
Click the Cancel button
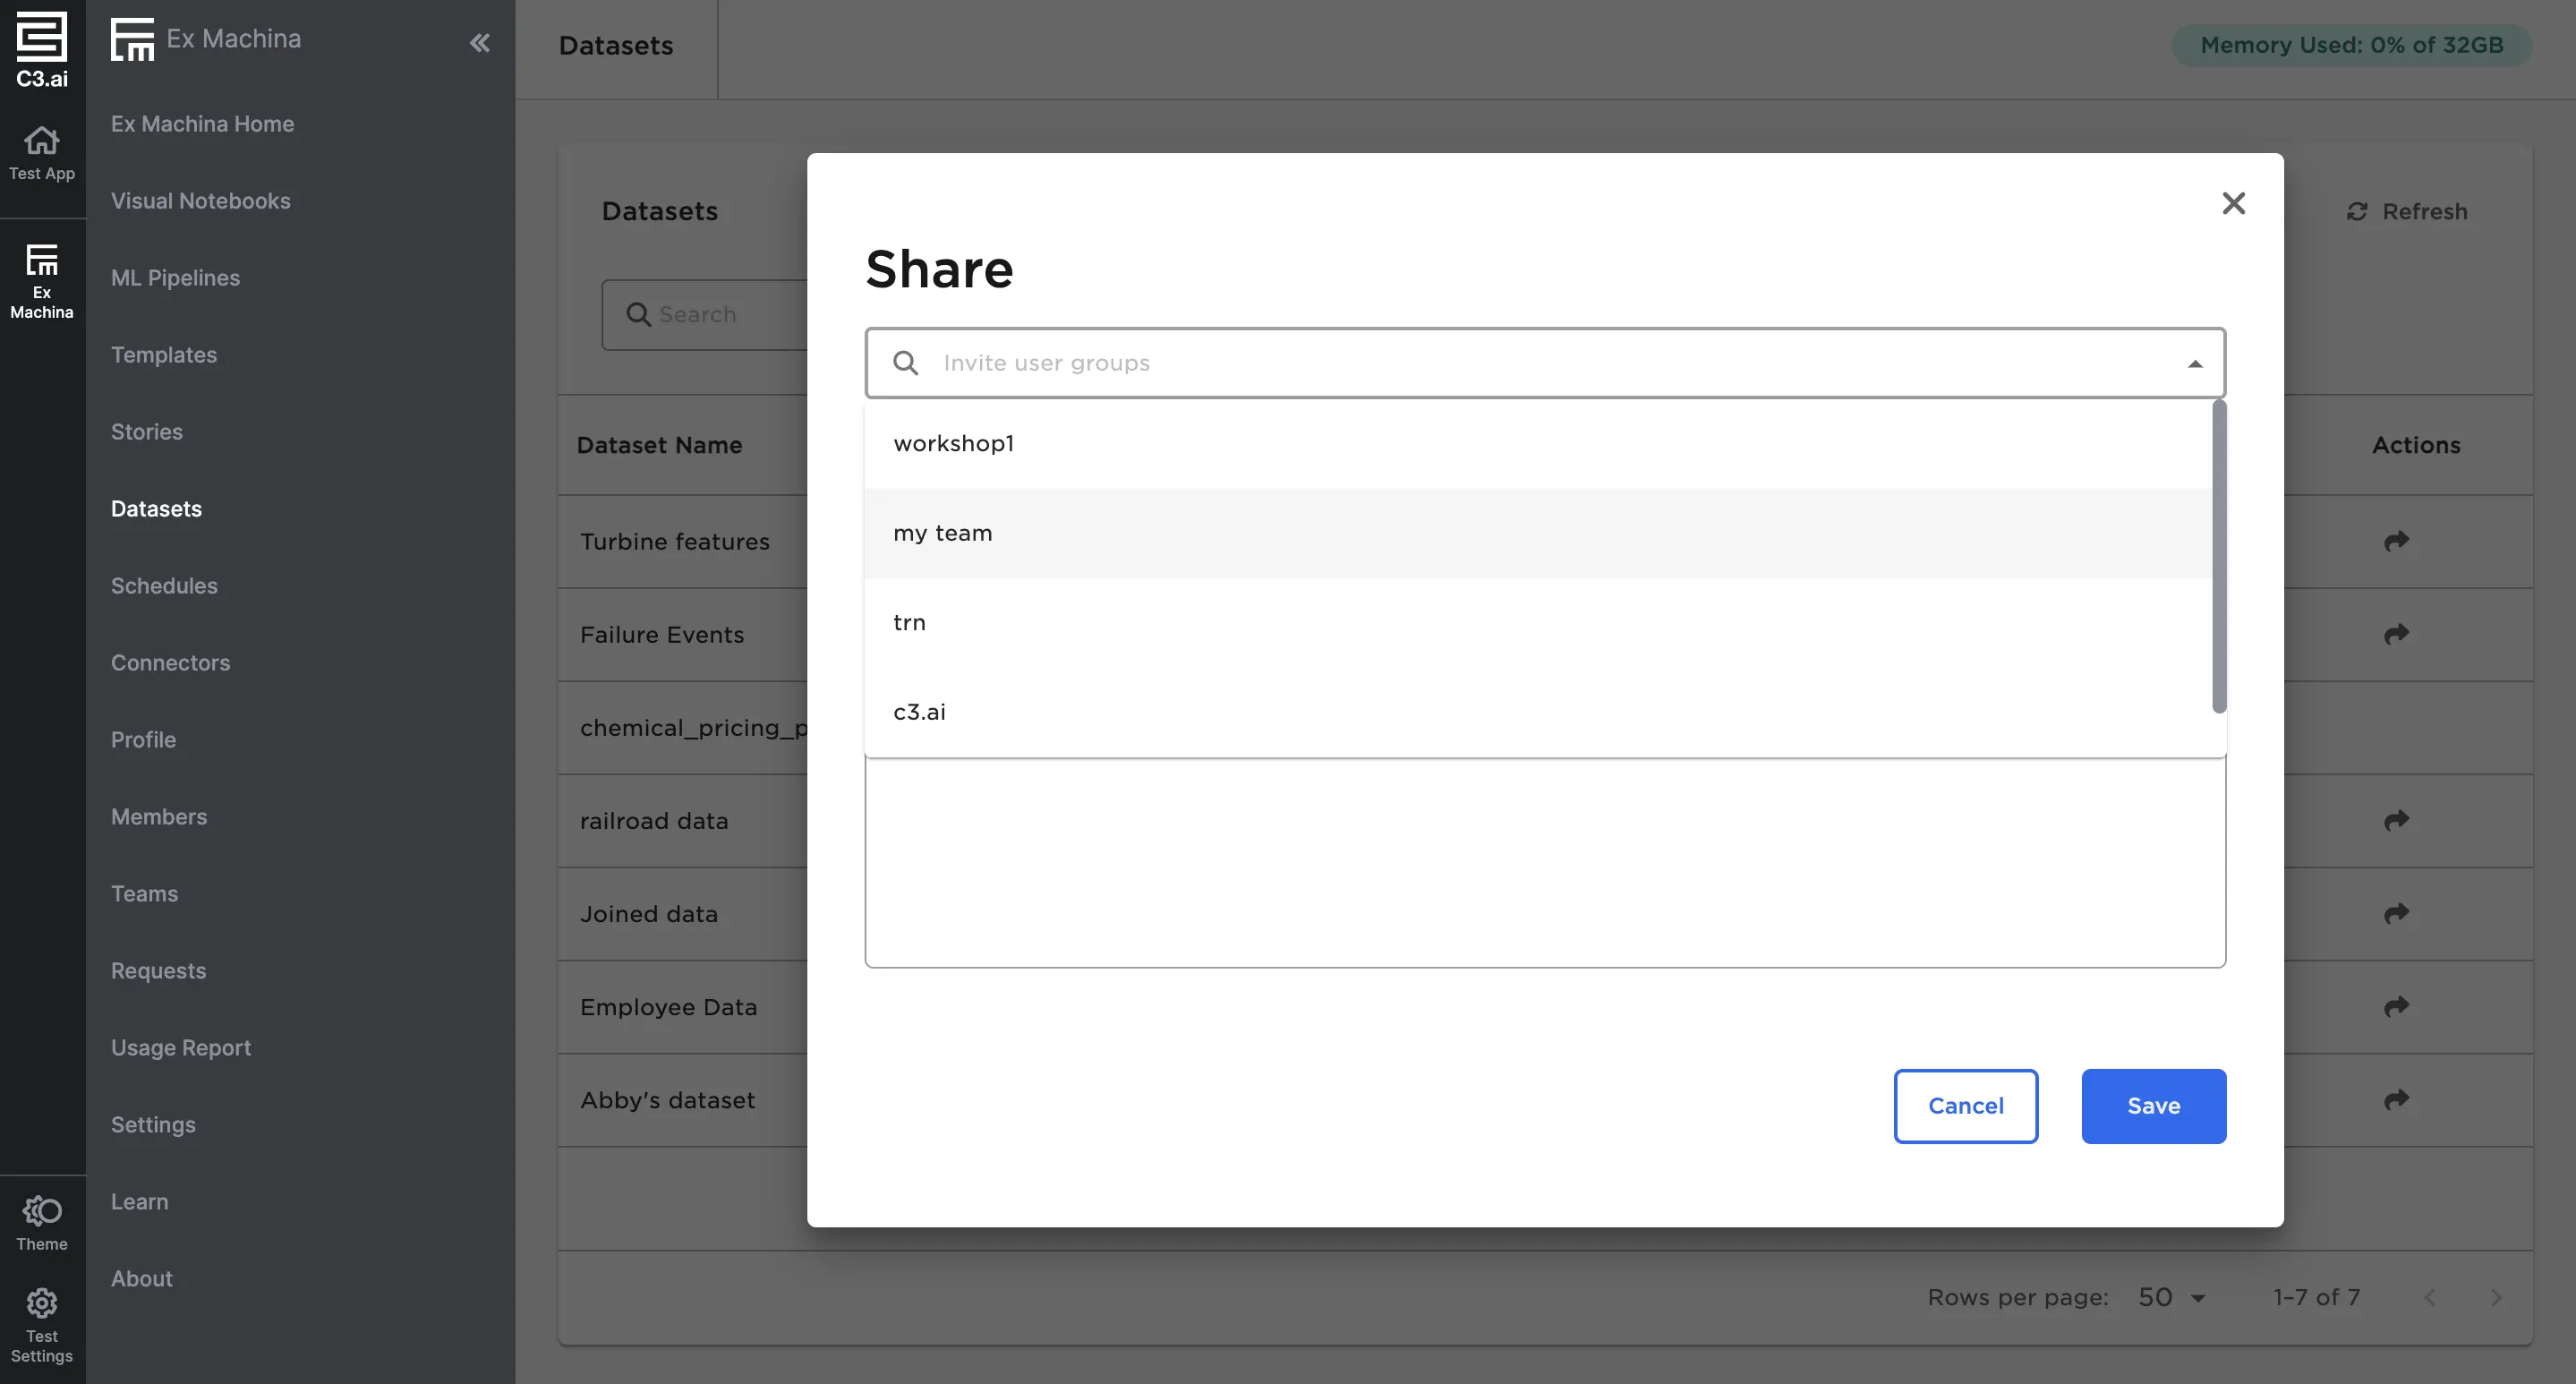coord(1965,1106)
